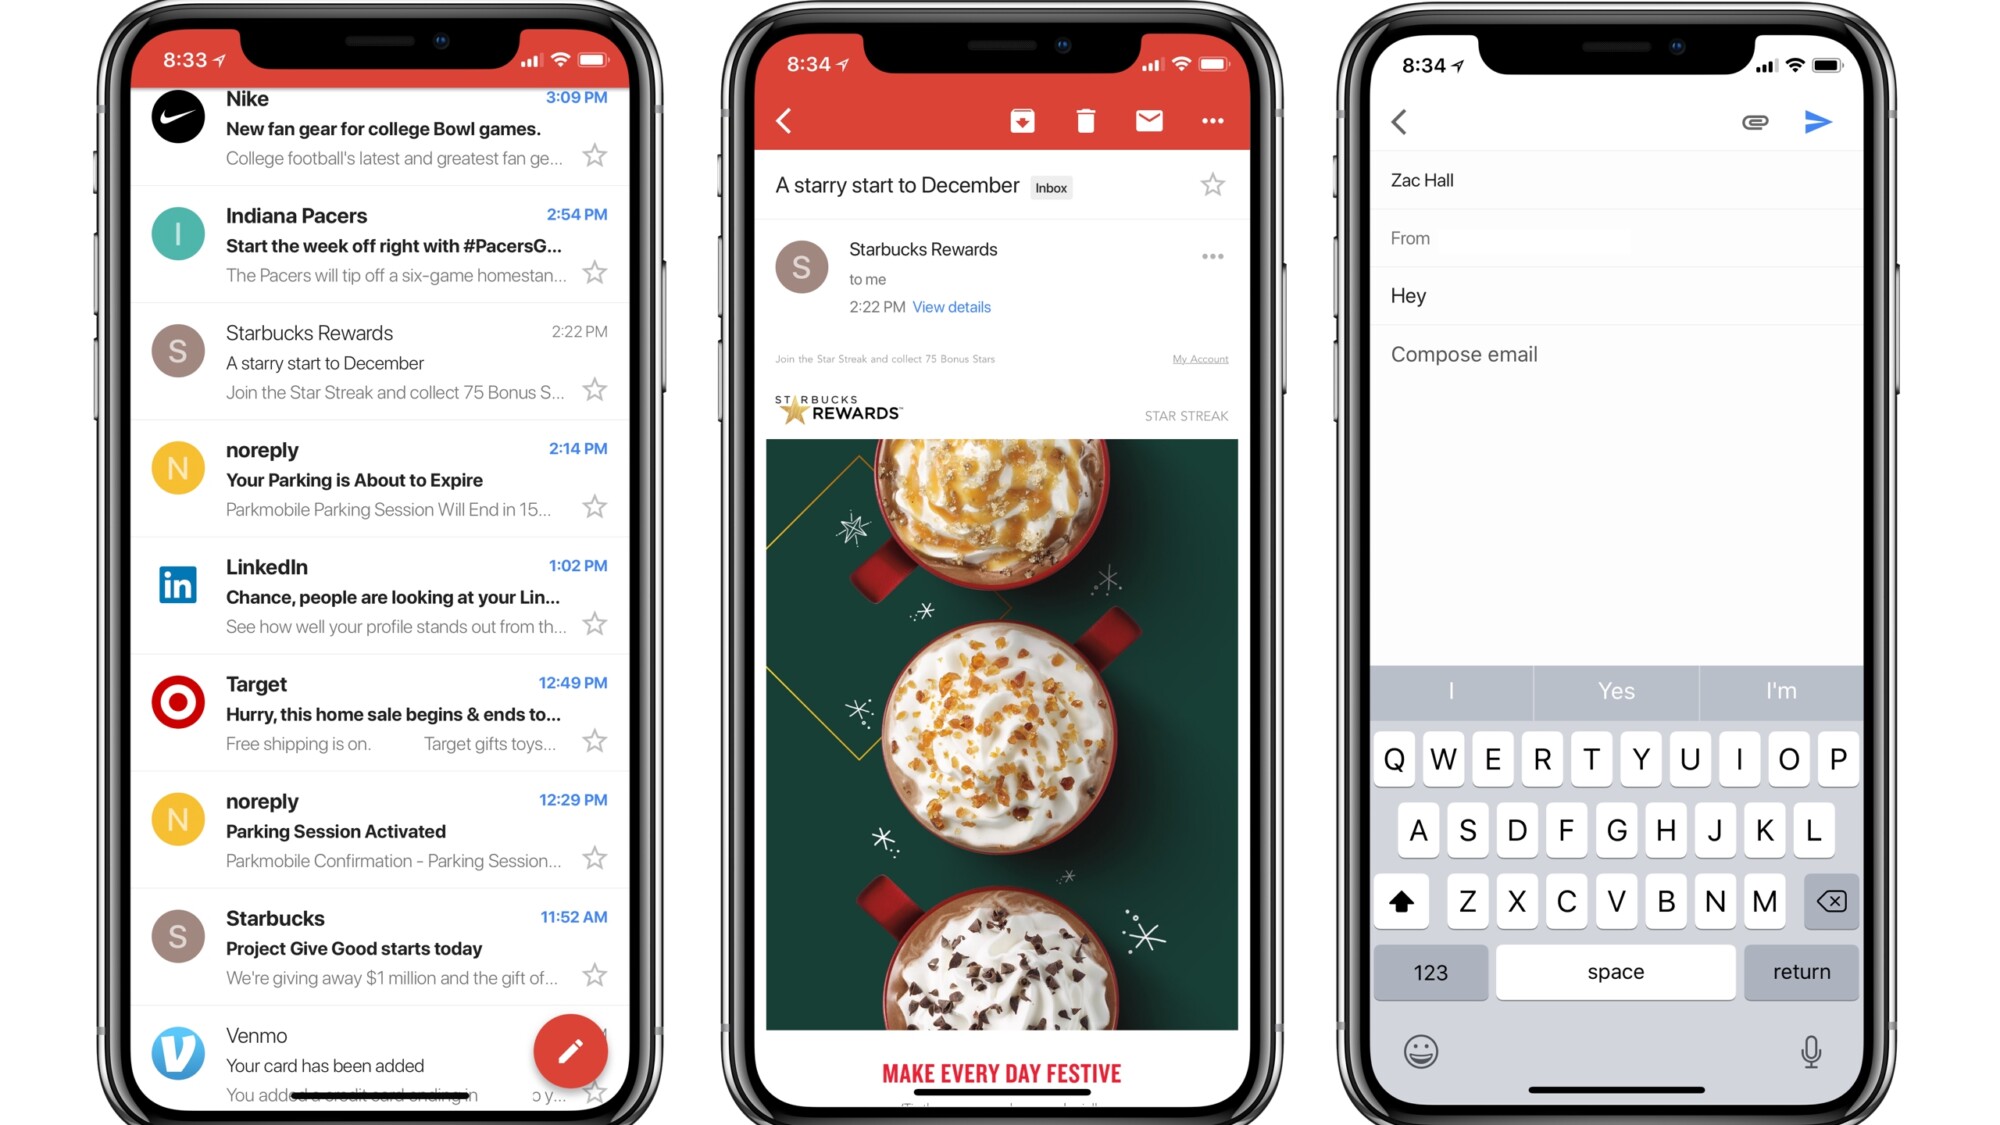Star the open Starbucks December email
Image resolution: width=2000 pixels, height=1125 pixels.
coord(1212,184)
